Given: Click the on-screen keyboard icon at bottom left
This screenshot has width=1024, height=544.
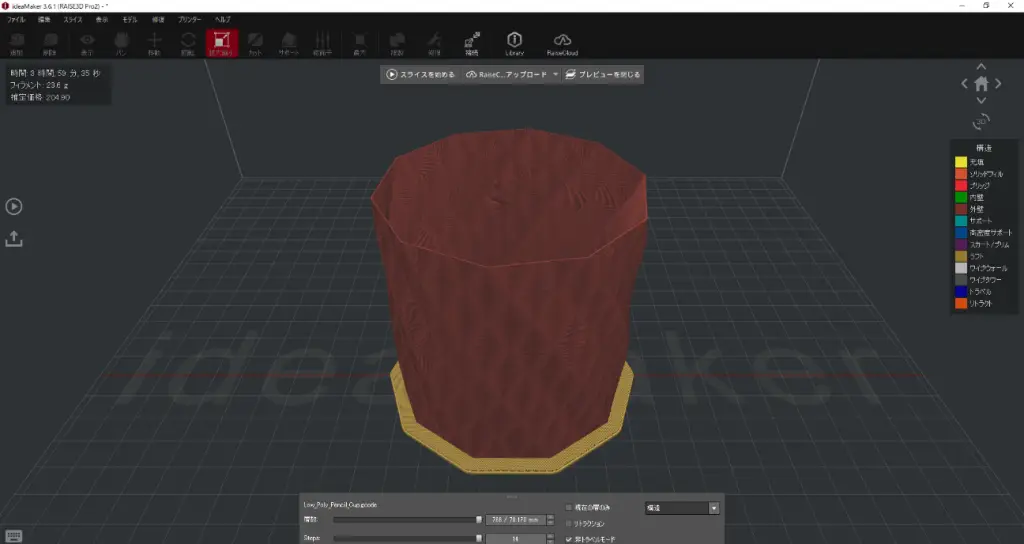Looking at the screenshot, I should click(x=15, y=535).
